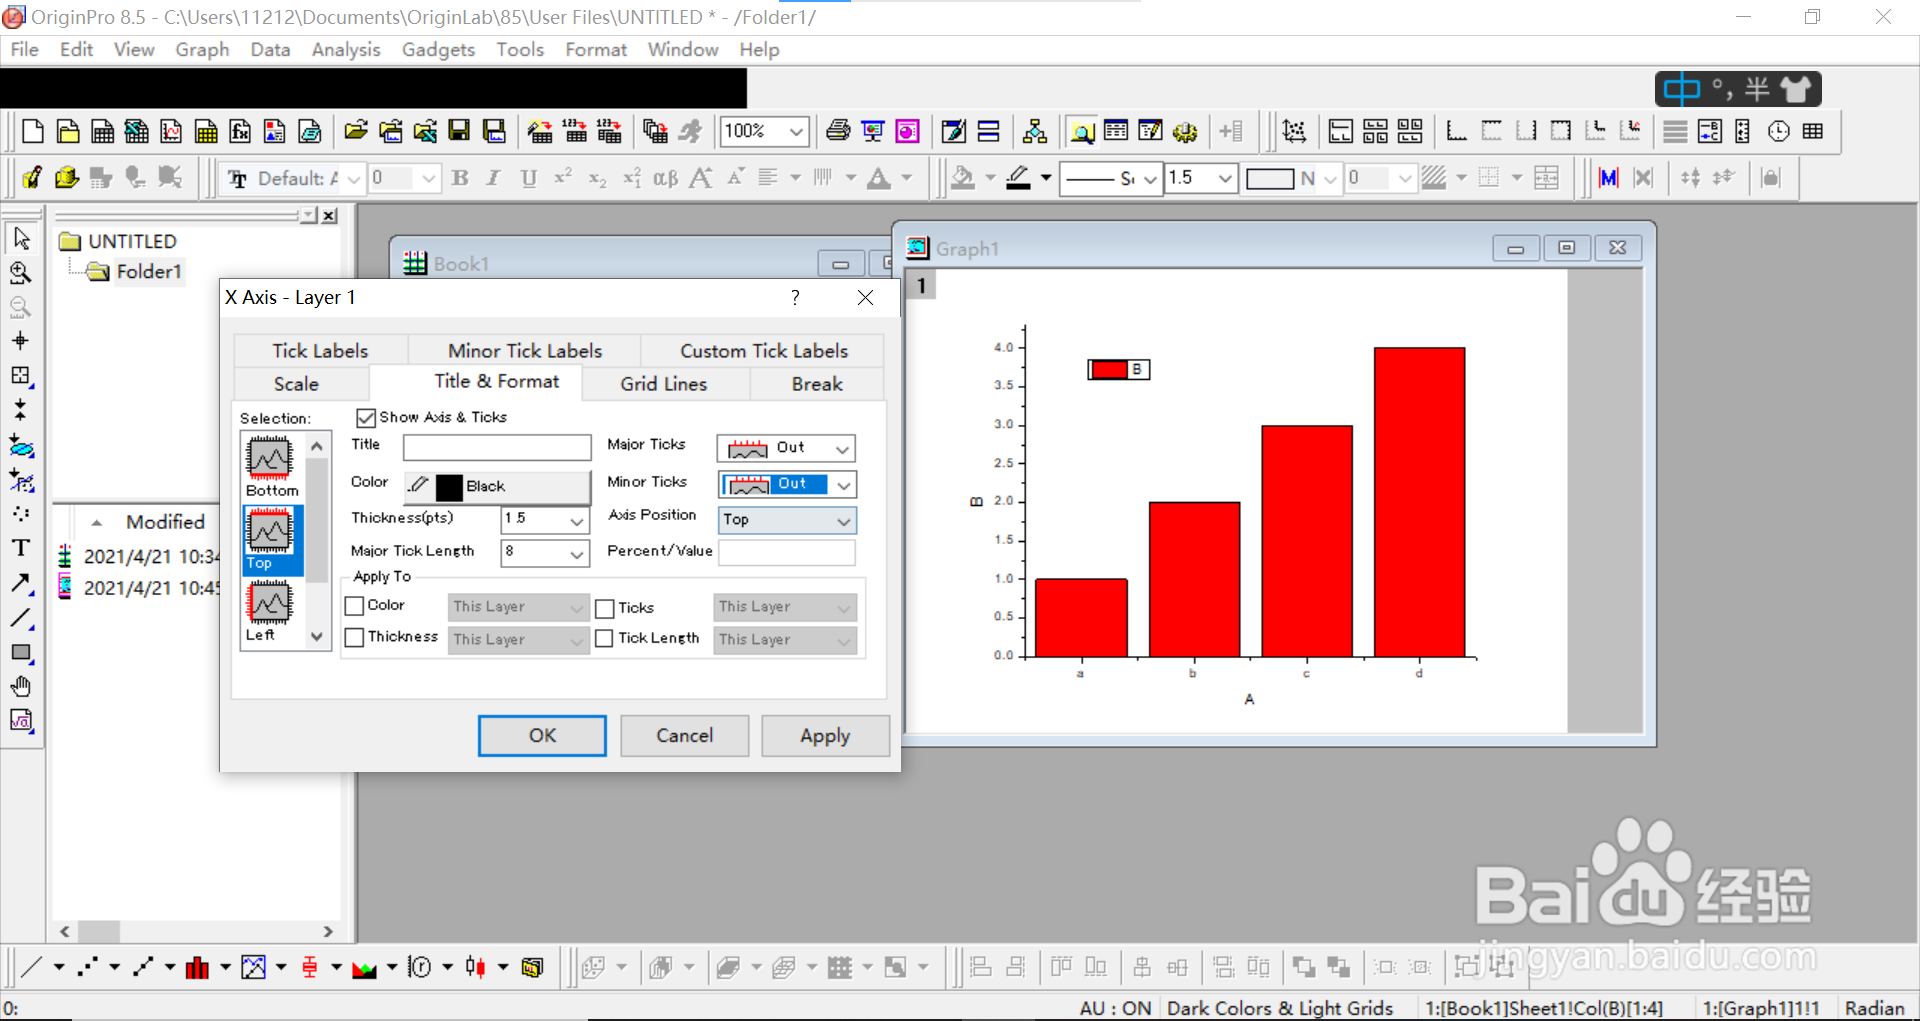
Task: Enable the Apply To Thickness checkbox
Action: (x=354, y=637)
